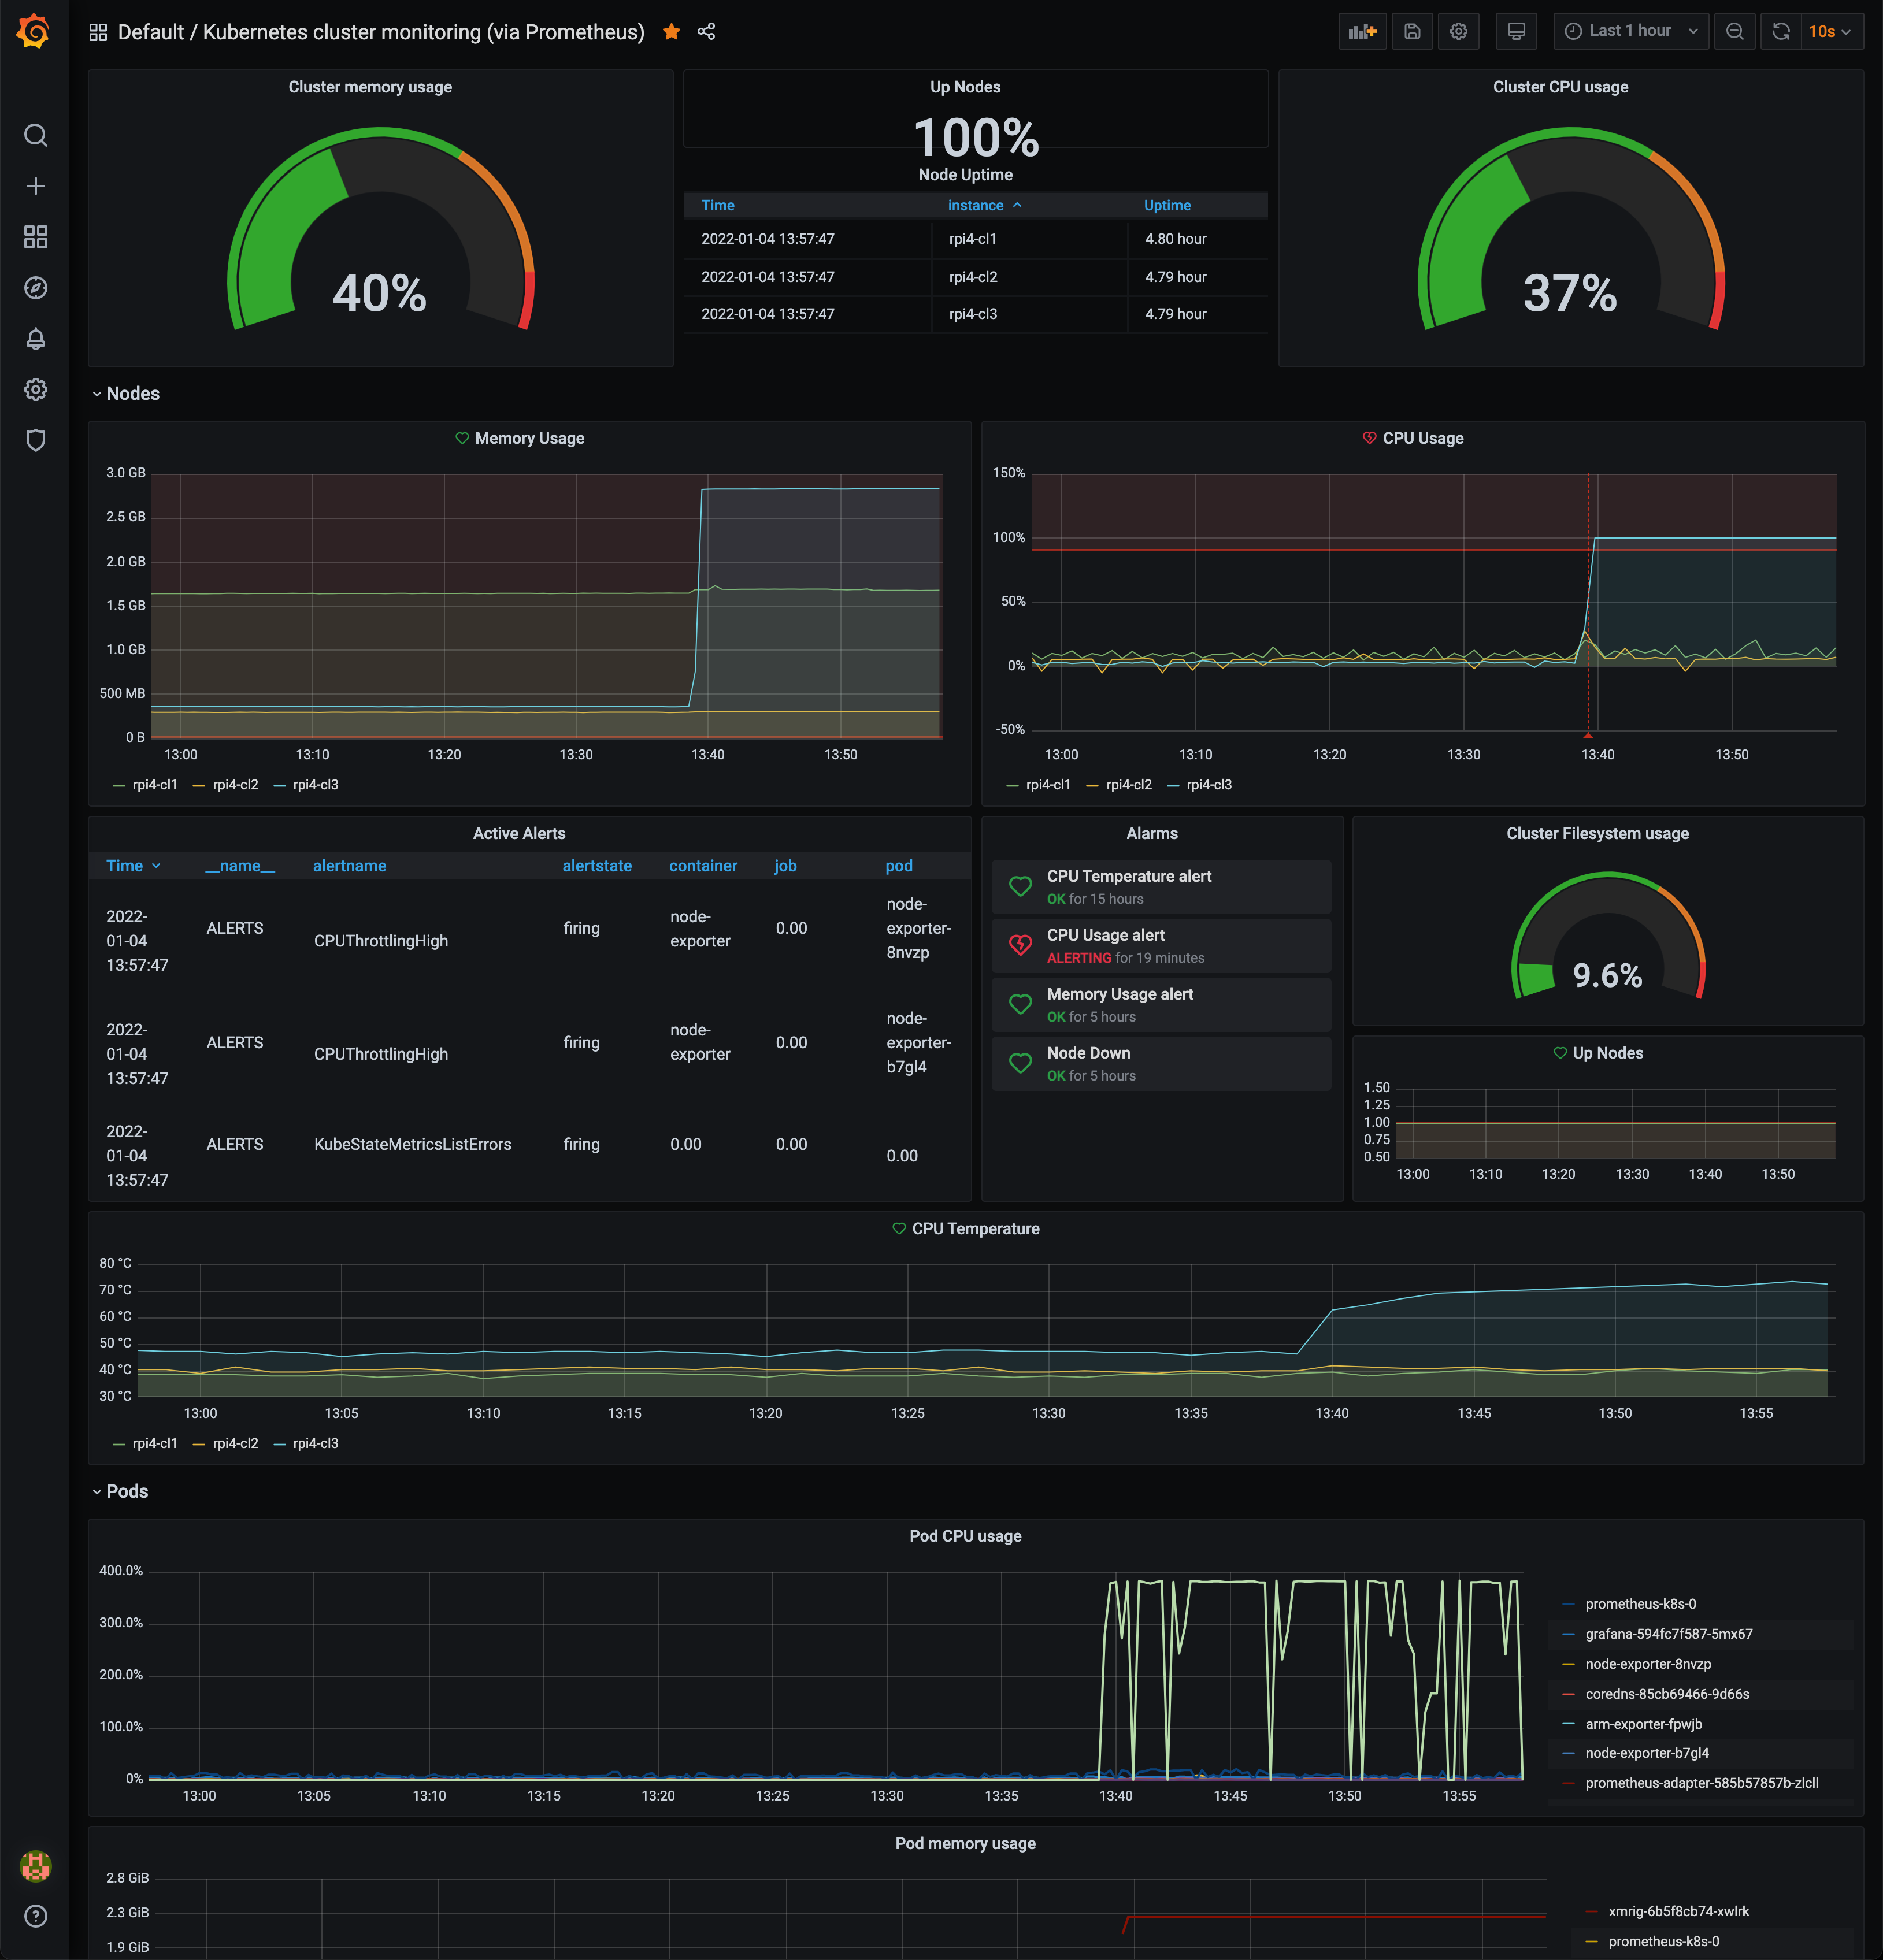Collapse the Pods row
The width and height of the screenshot is (1883, 1960).
coord(120,1491)
